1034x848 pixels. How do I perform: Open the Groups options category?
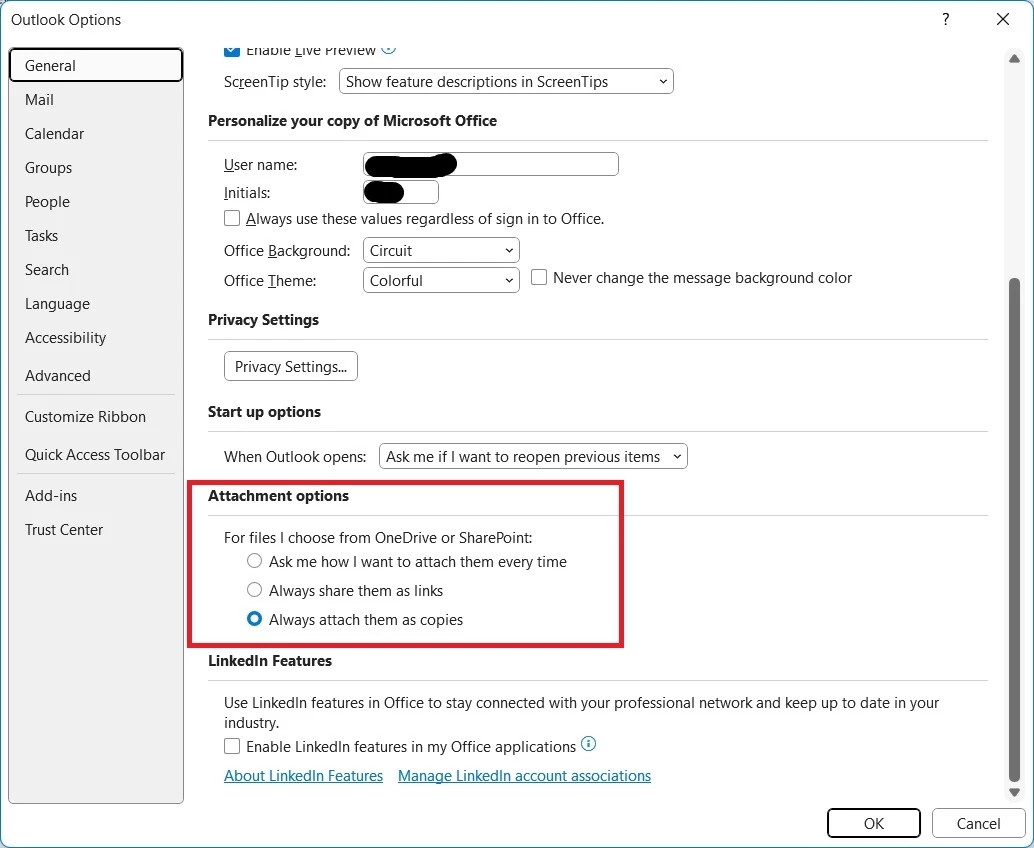pos(96,167)
